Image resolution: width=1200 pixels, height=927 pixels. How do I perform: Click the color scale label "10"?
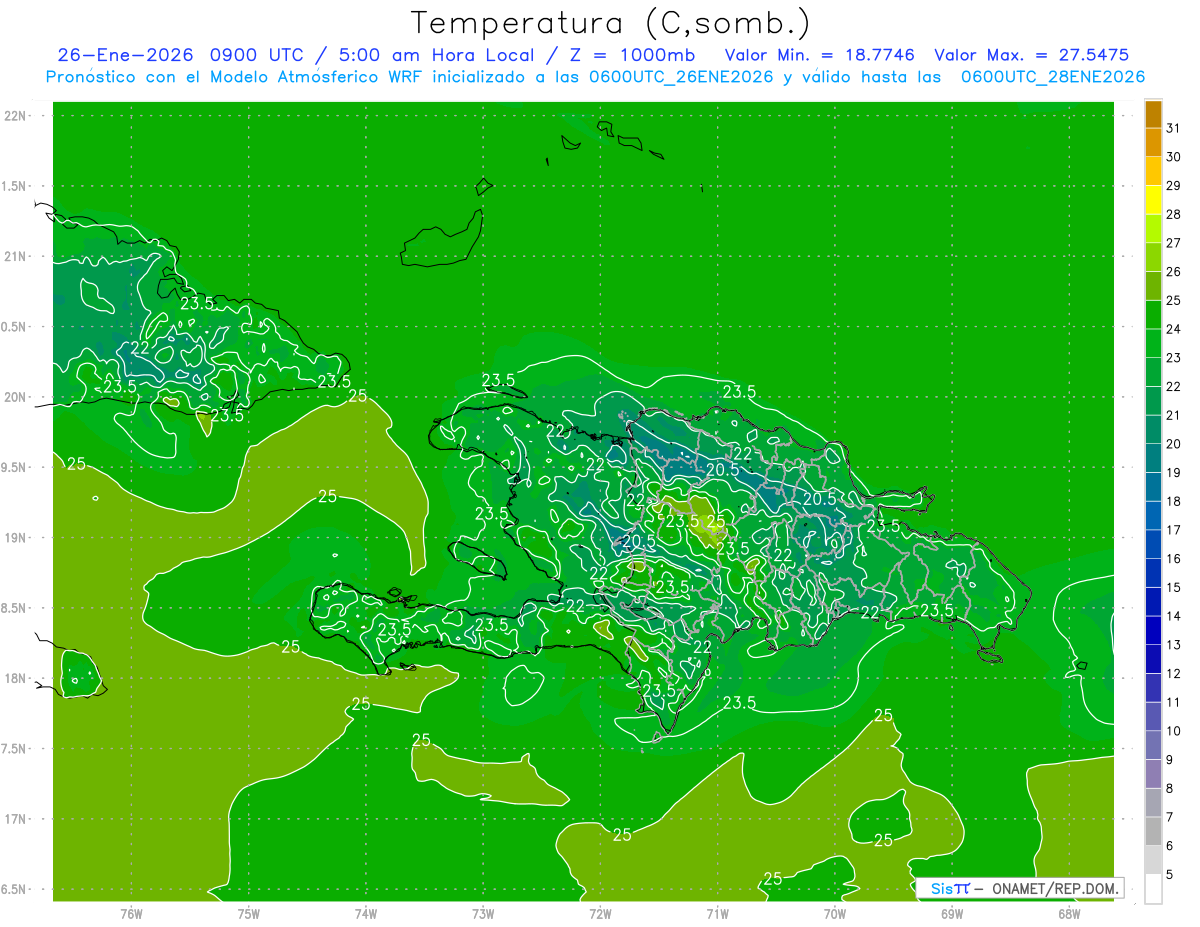1173,731
